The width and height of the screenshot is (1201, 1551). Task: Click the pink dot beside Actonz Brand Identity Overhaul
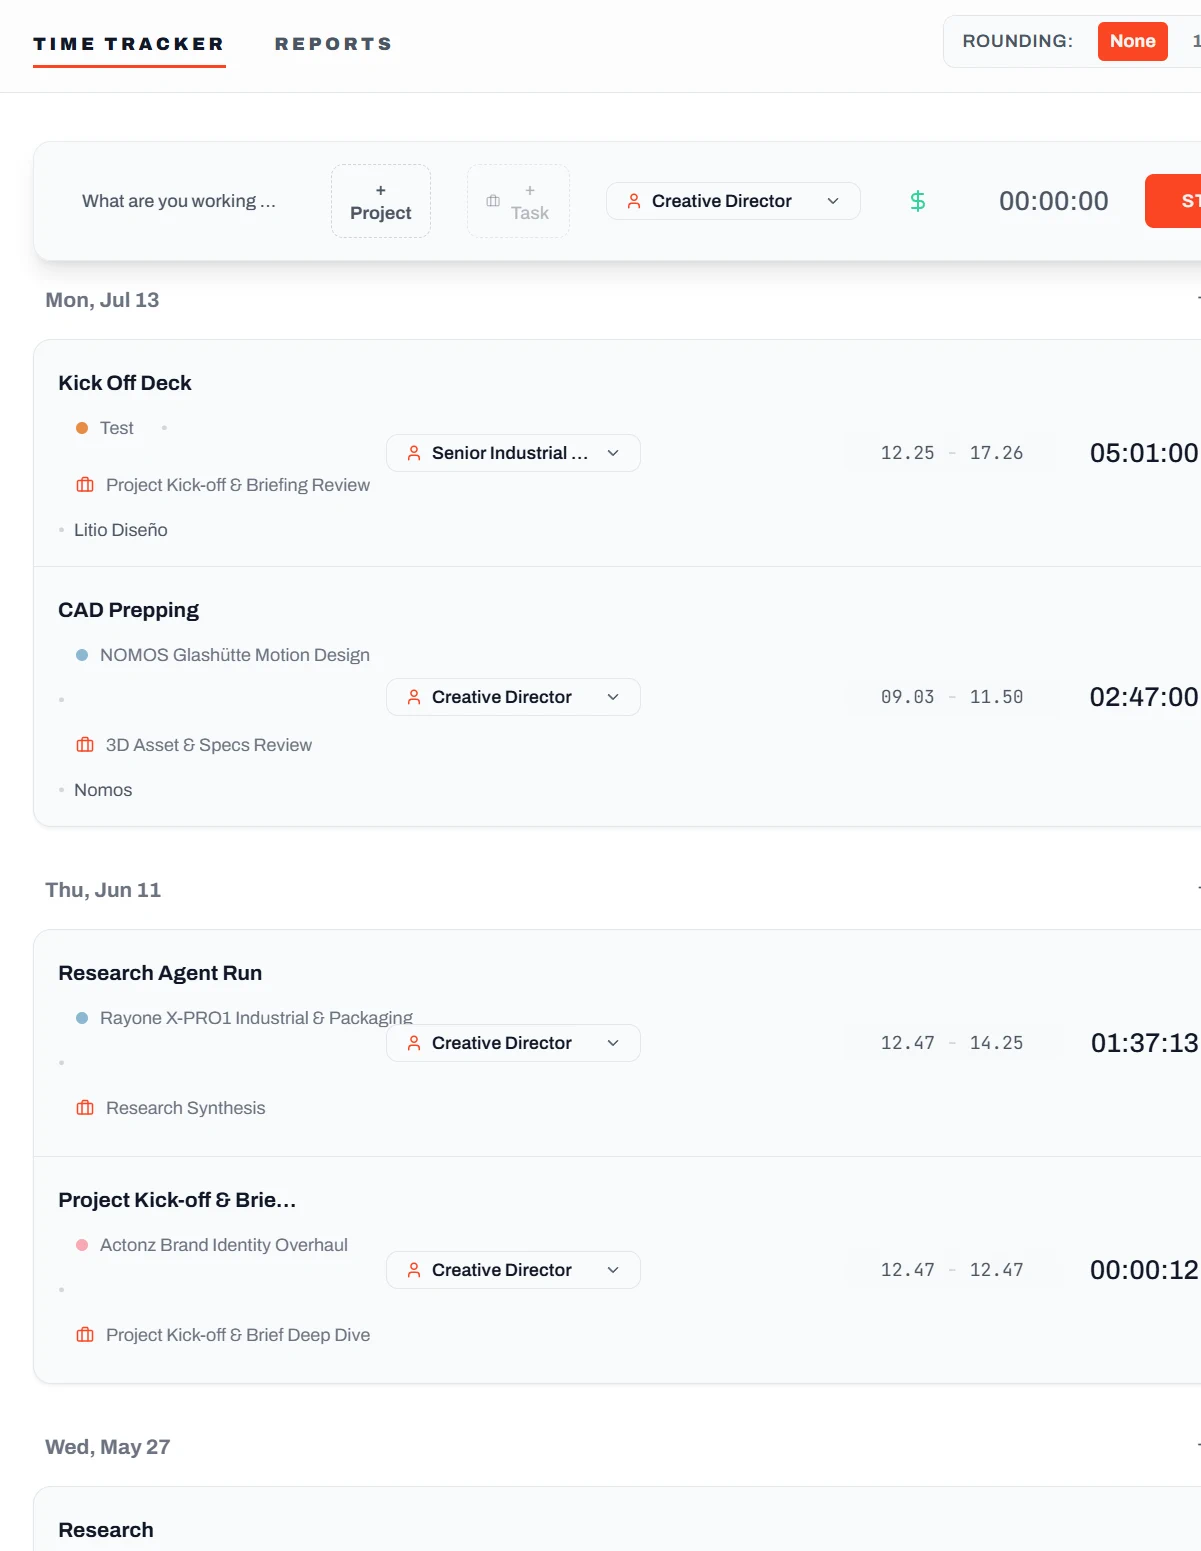(82, 1245)
